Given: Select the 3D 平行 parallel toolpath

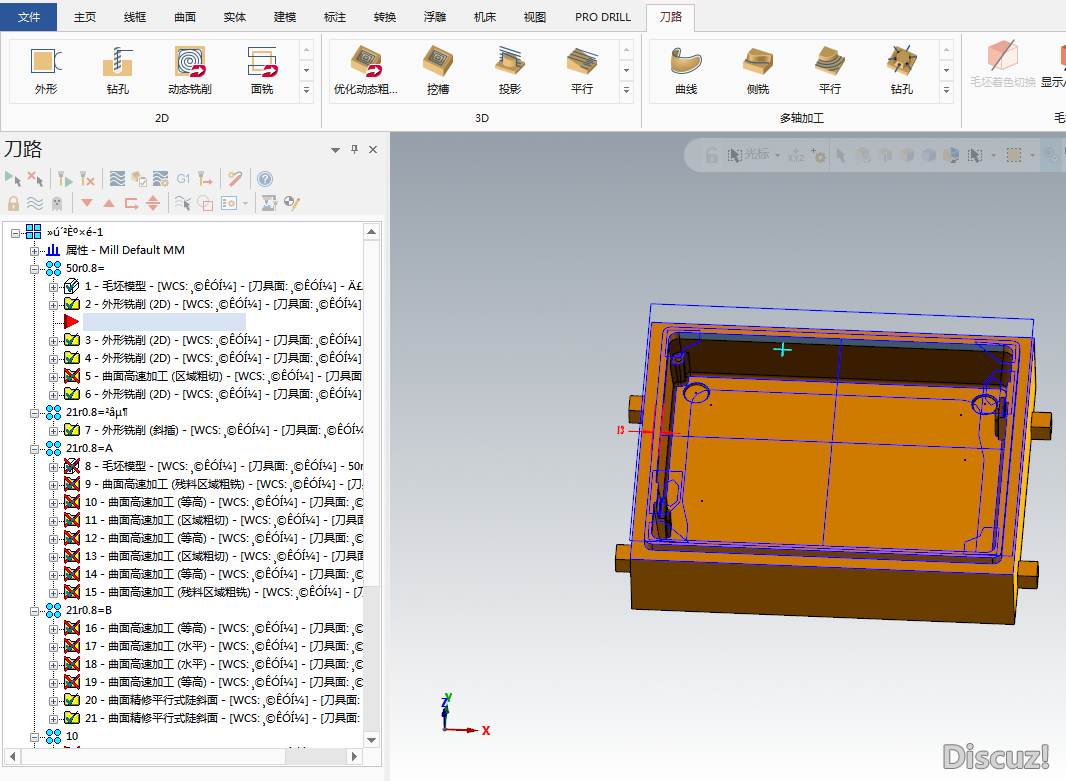Looking at the screenshot, I should 582,71.
